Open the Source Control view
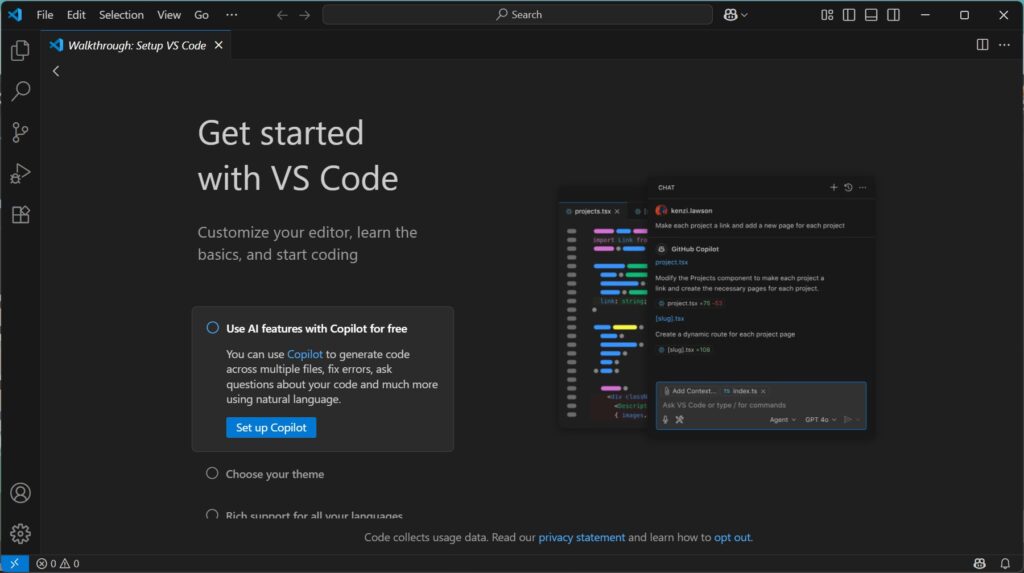This screenshot has height=573, width=1024. tap(20, 132)
